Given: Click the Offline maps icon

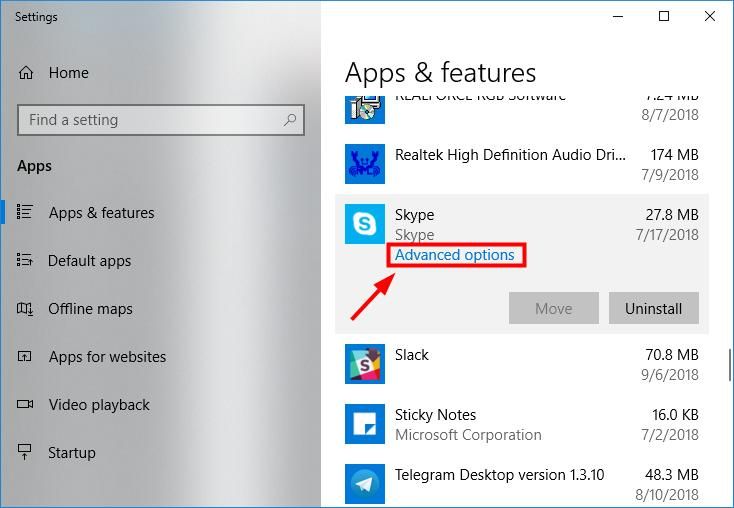Looking at the screenshot, I should click(26, 309).
